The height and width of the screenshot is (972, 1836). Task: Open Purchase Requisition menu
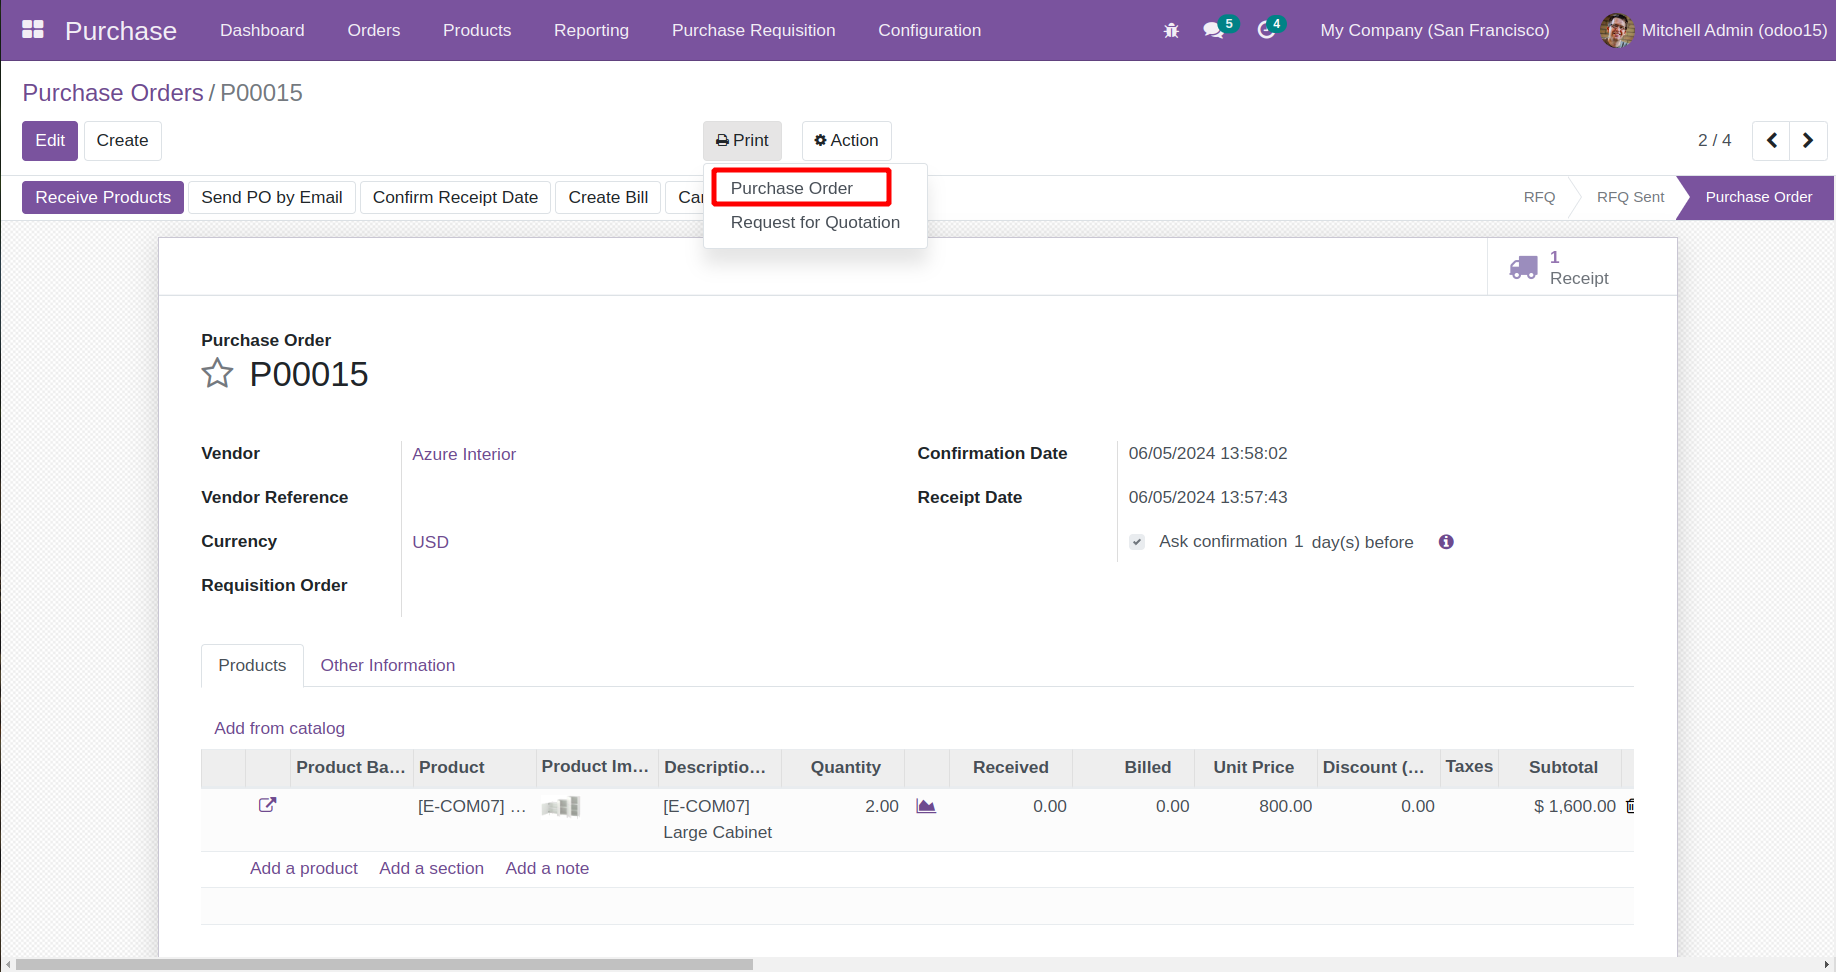(x=753, y=31)
